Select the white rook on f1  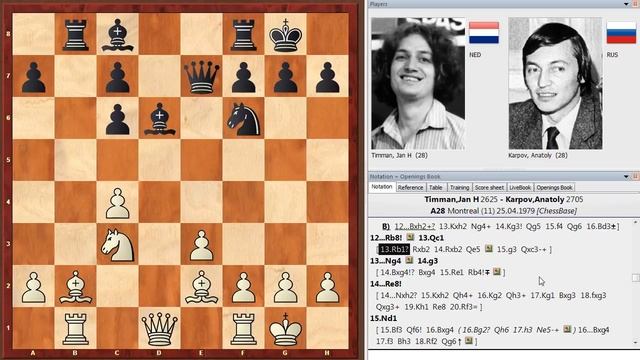244,329
